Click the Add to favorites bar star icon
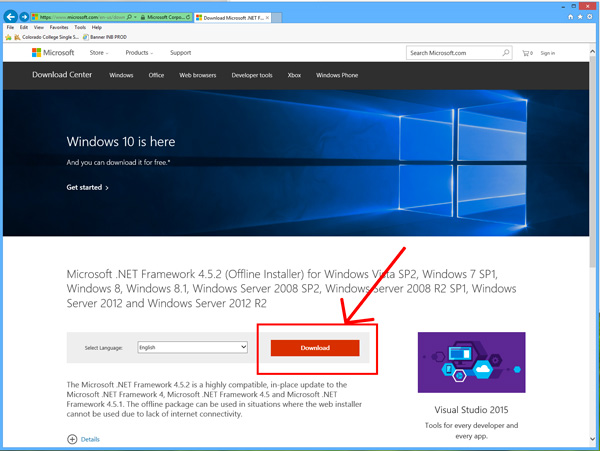The image size is (600, 451). point(8,37)
